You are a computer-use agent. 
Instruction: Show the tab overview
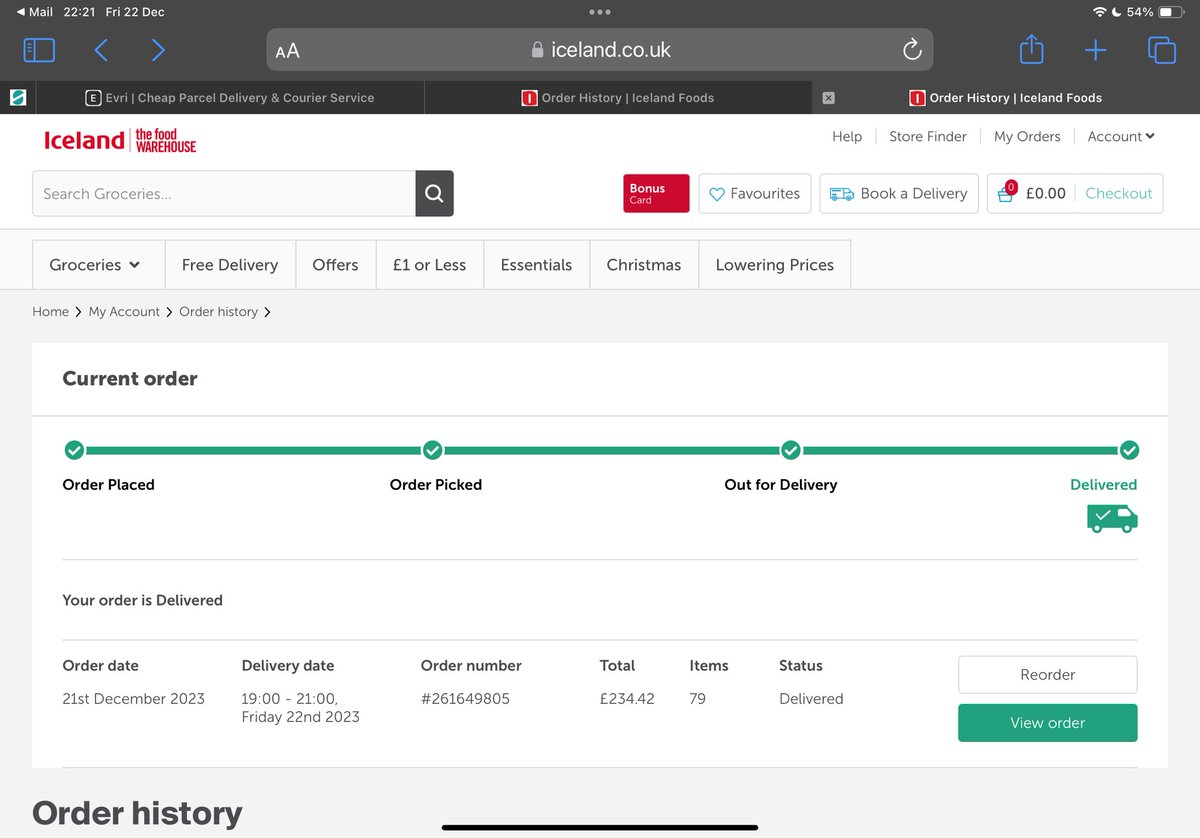[x=1161, y=50]
